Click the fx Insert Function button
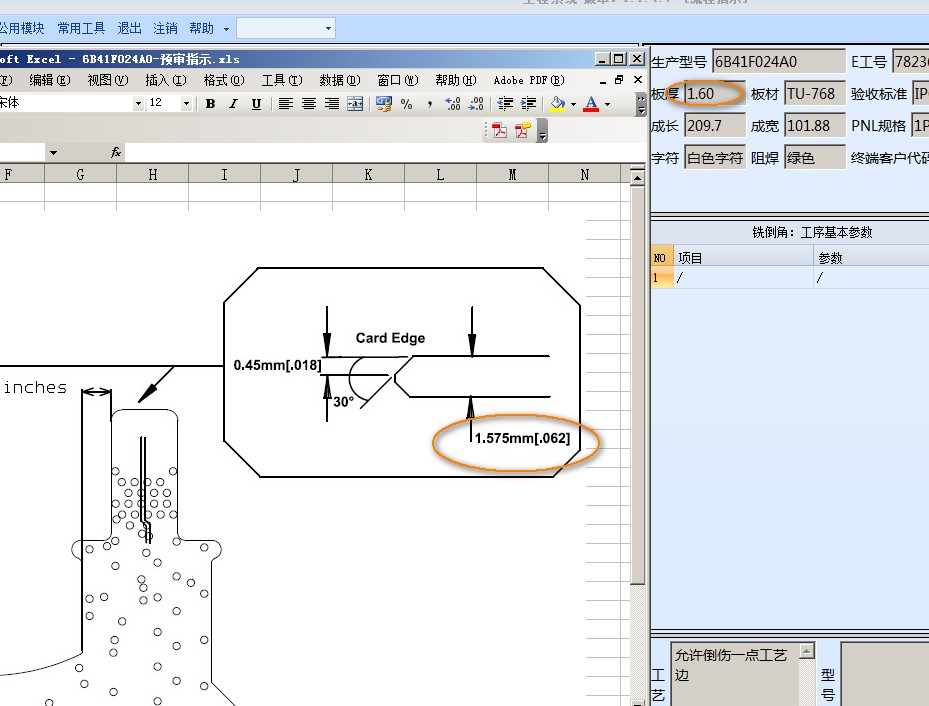The width and height of the screenshot is (929, 706). pyautogui.click(x=116, y=153)
